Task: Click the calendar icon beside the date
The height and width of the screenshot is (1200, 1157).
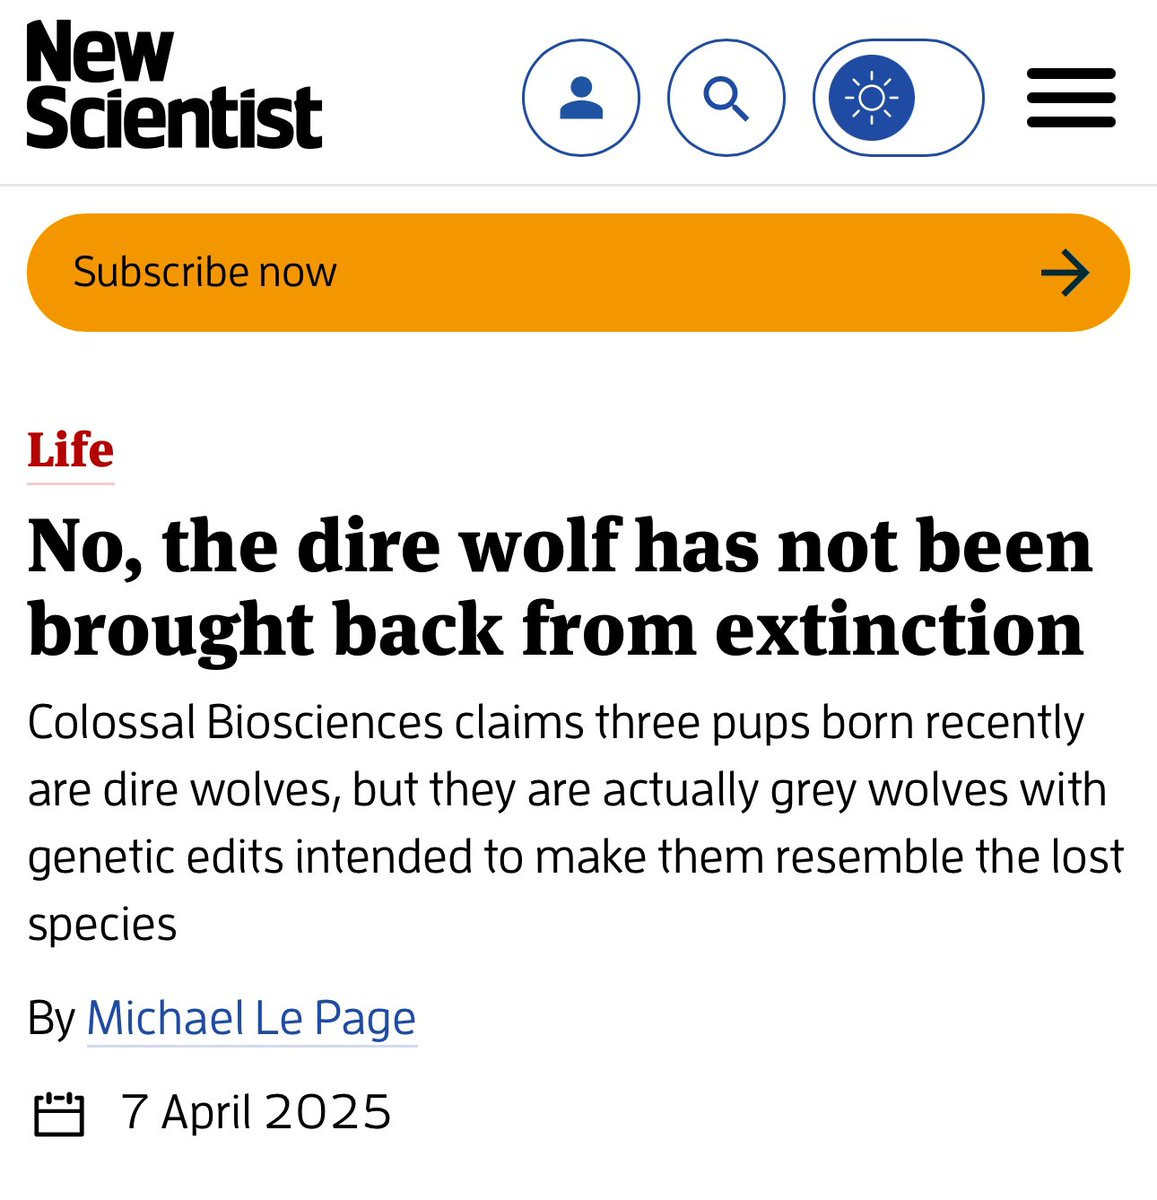Action: point(59,1114)
